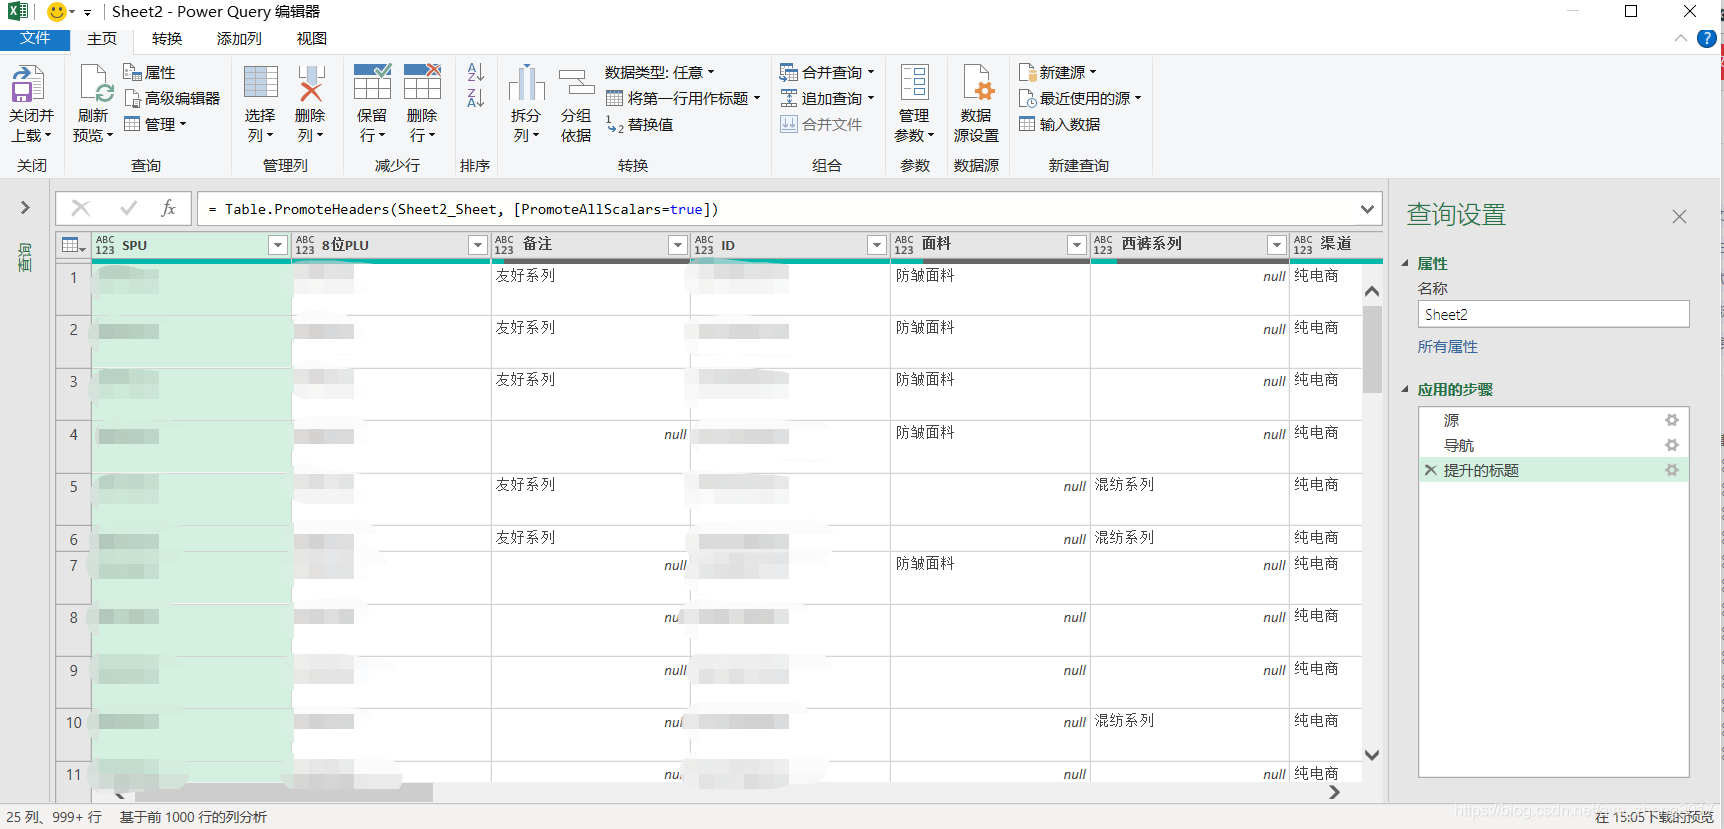Close the Query Settings (查询设置) pane
Image resolution: width=1724 pixels, height=829 pixels.
[1679, 216]
